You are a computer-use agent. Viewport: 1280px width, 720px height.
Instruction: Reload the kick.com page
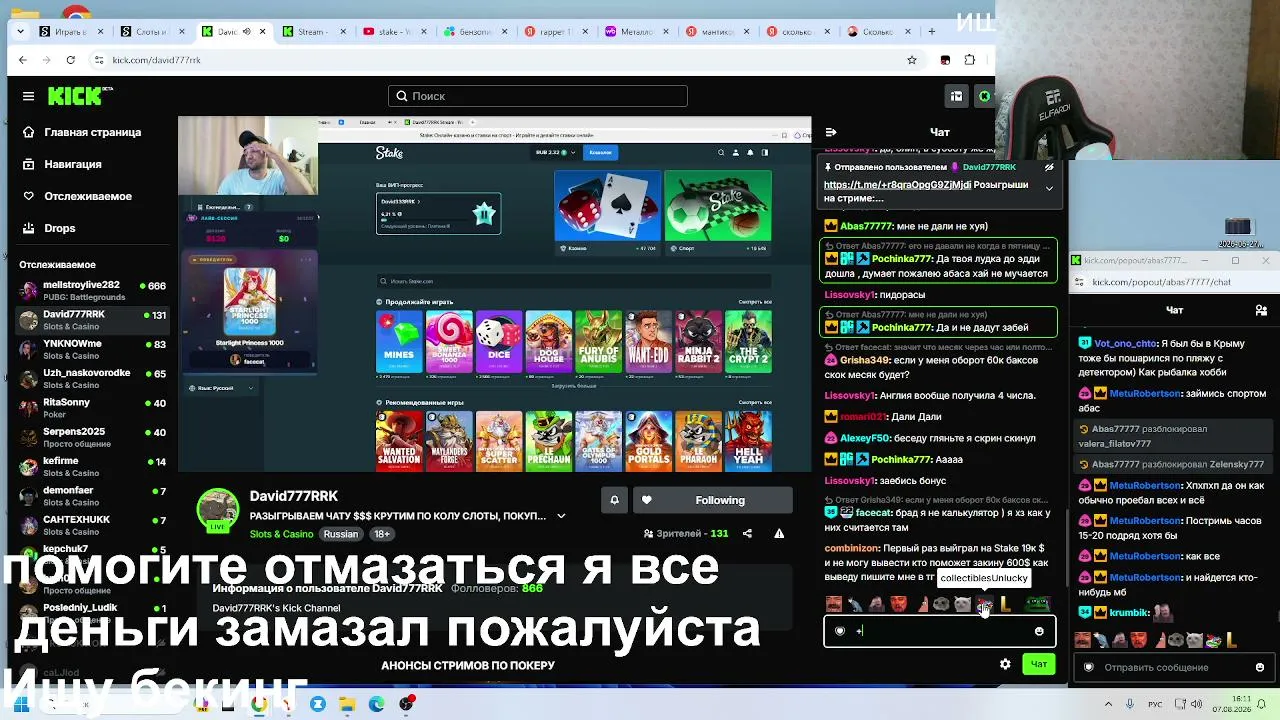pos(70,60)
